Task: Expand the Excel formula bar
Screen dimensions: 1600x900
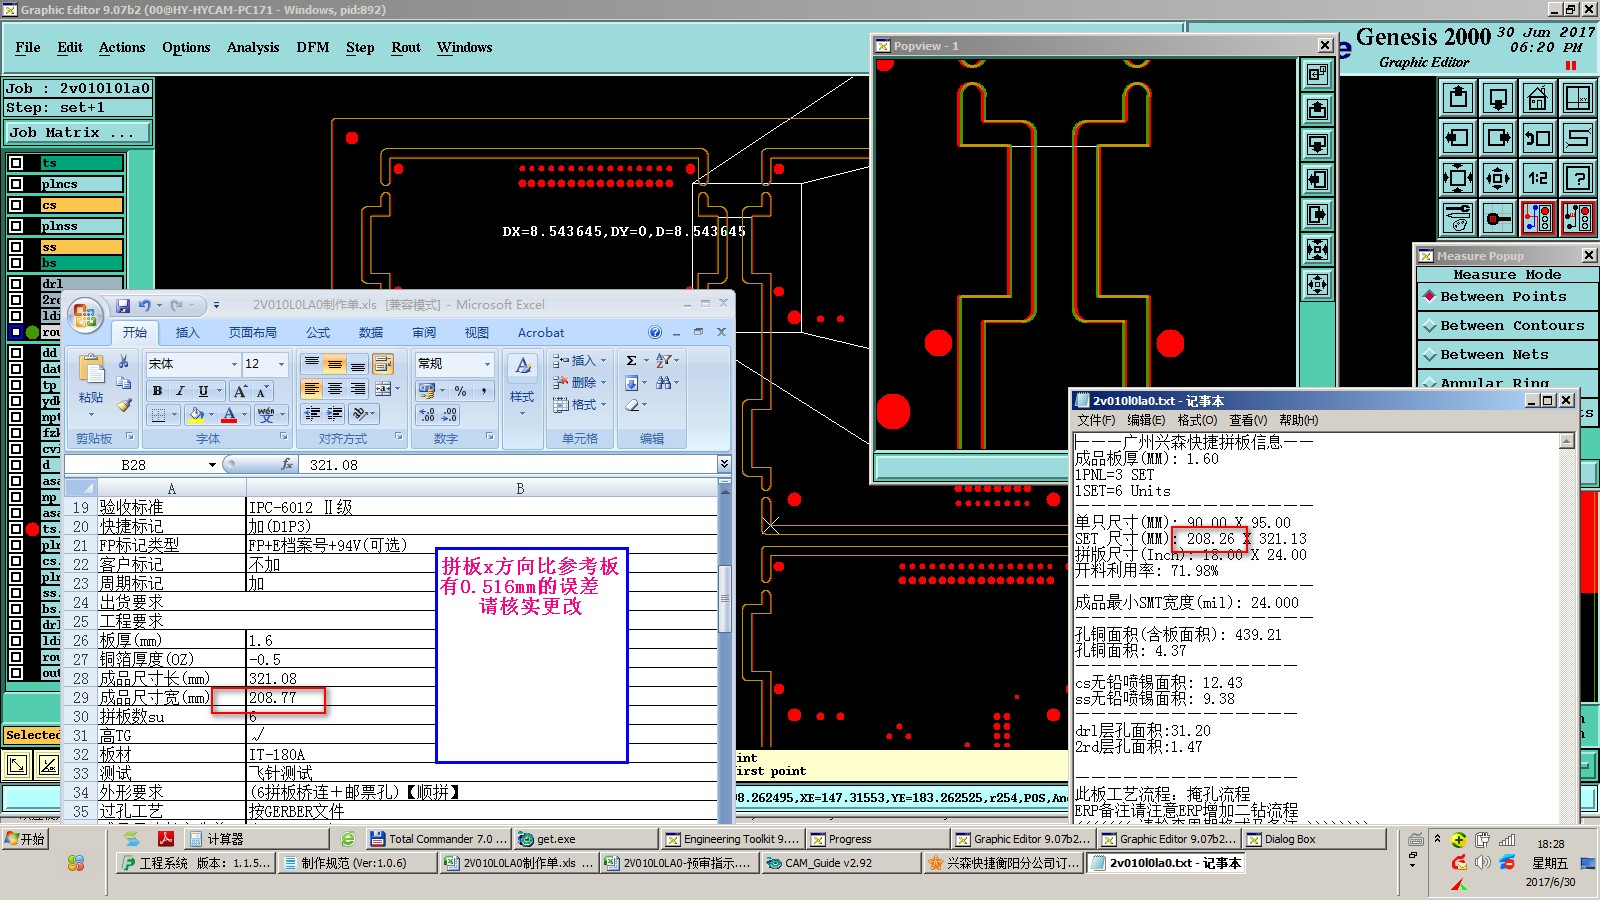Action: (x=724, y=464)
